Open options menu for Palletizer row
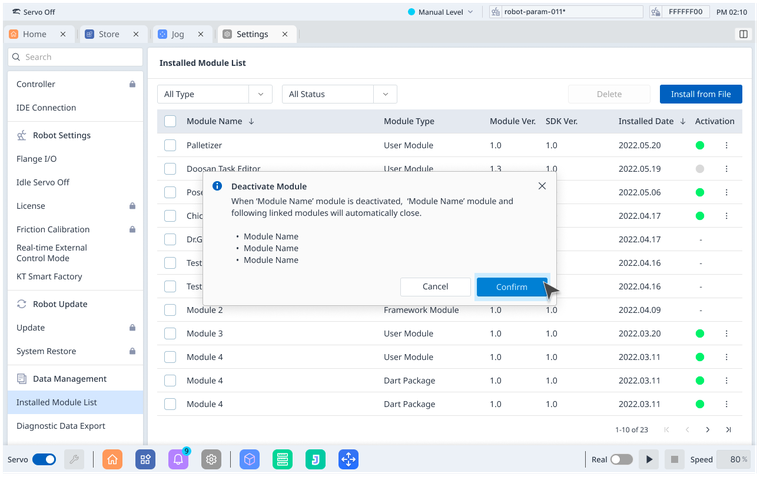Image resolution: width=760 pixels, height=477 pixels. [727, 145]
